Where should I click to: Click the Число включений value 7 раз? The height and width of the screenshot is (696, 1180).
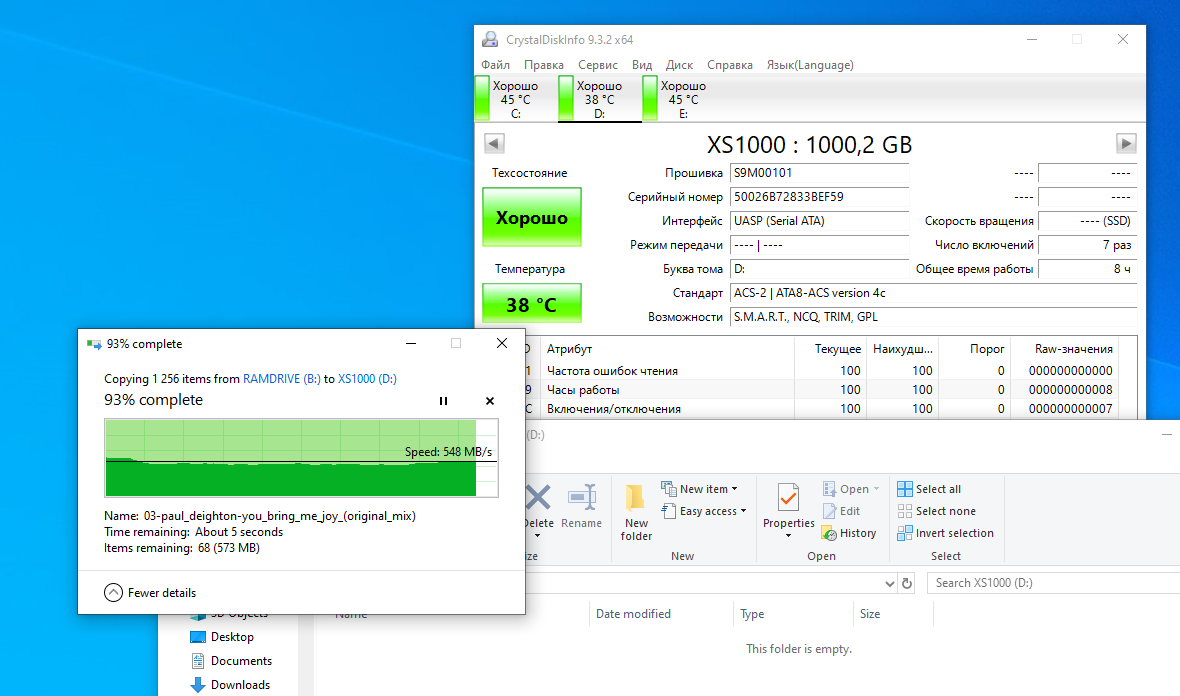1087,245
